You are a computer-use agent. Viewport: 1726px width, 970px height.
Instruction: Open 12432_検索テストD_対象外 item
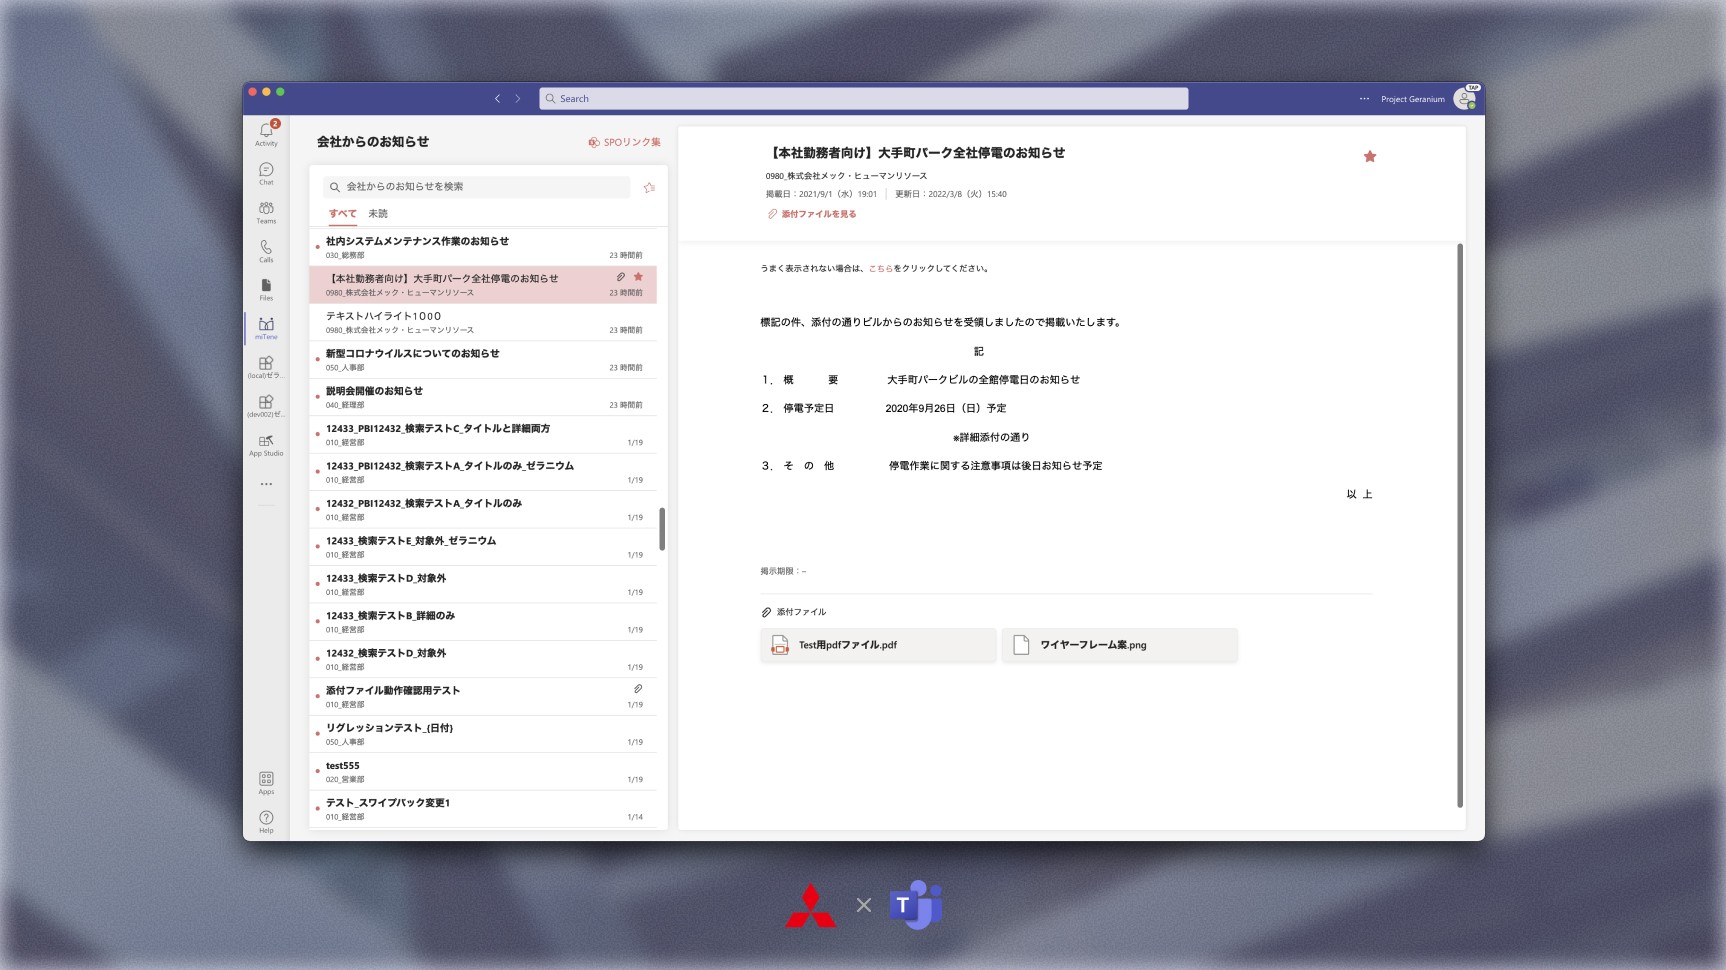[x=483, y=659]
